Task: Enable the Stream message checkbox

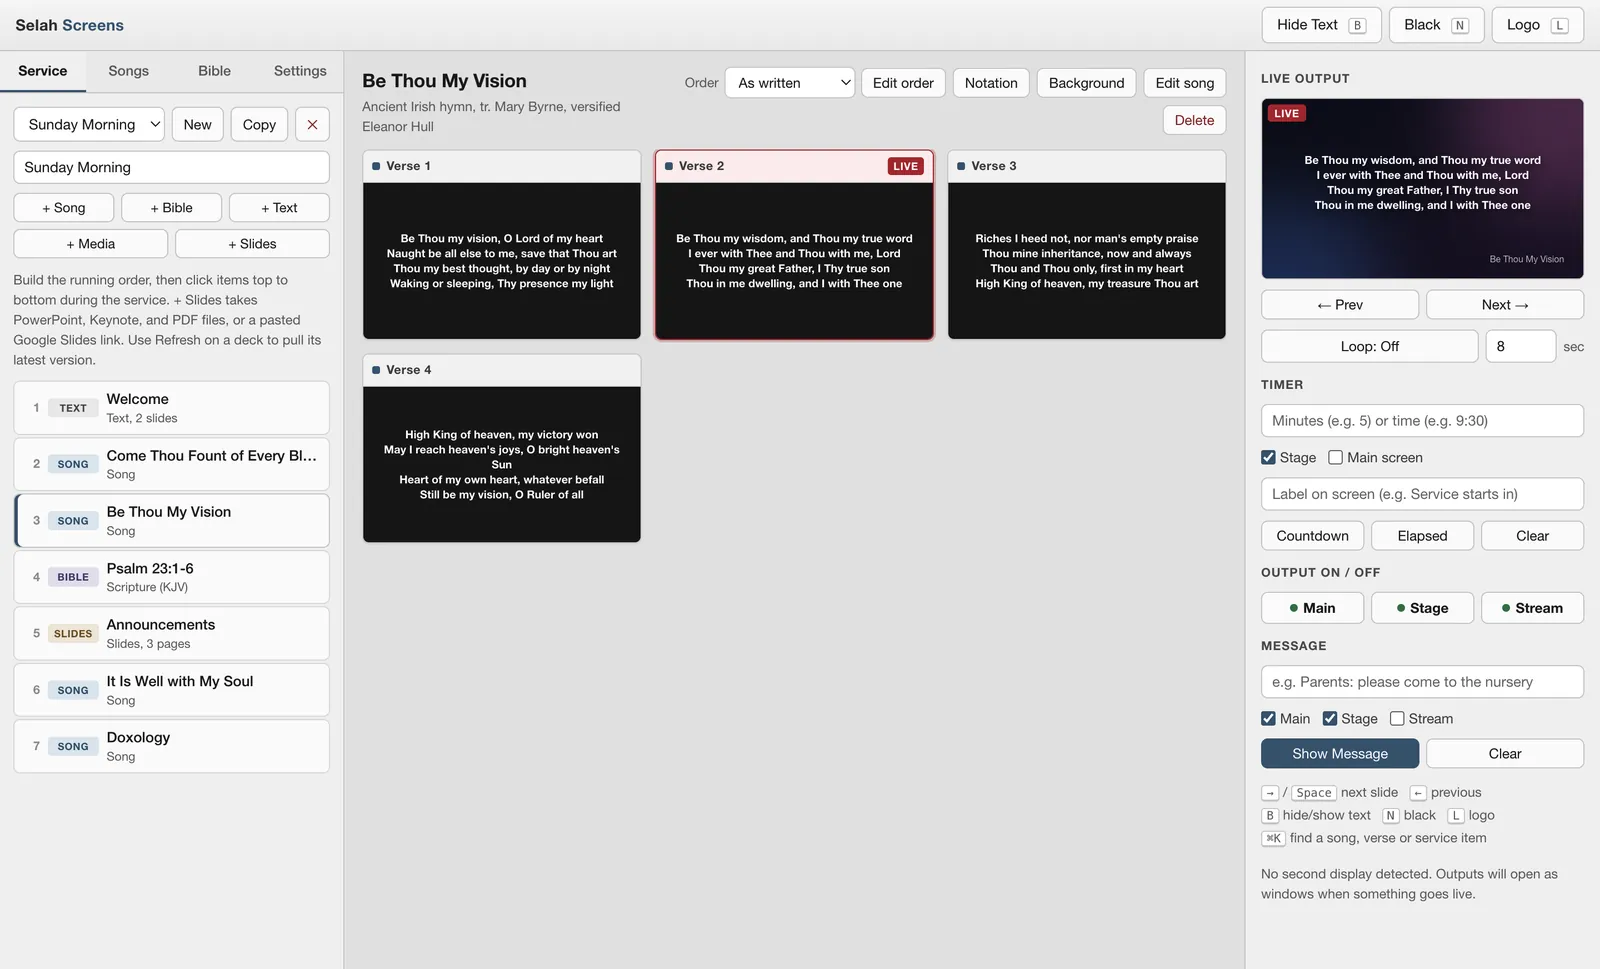Action: pos(1397,719)
